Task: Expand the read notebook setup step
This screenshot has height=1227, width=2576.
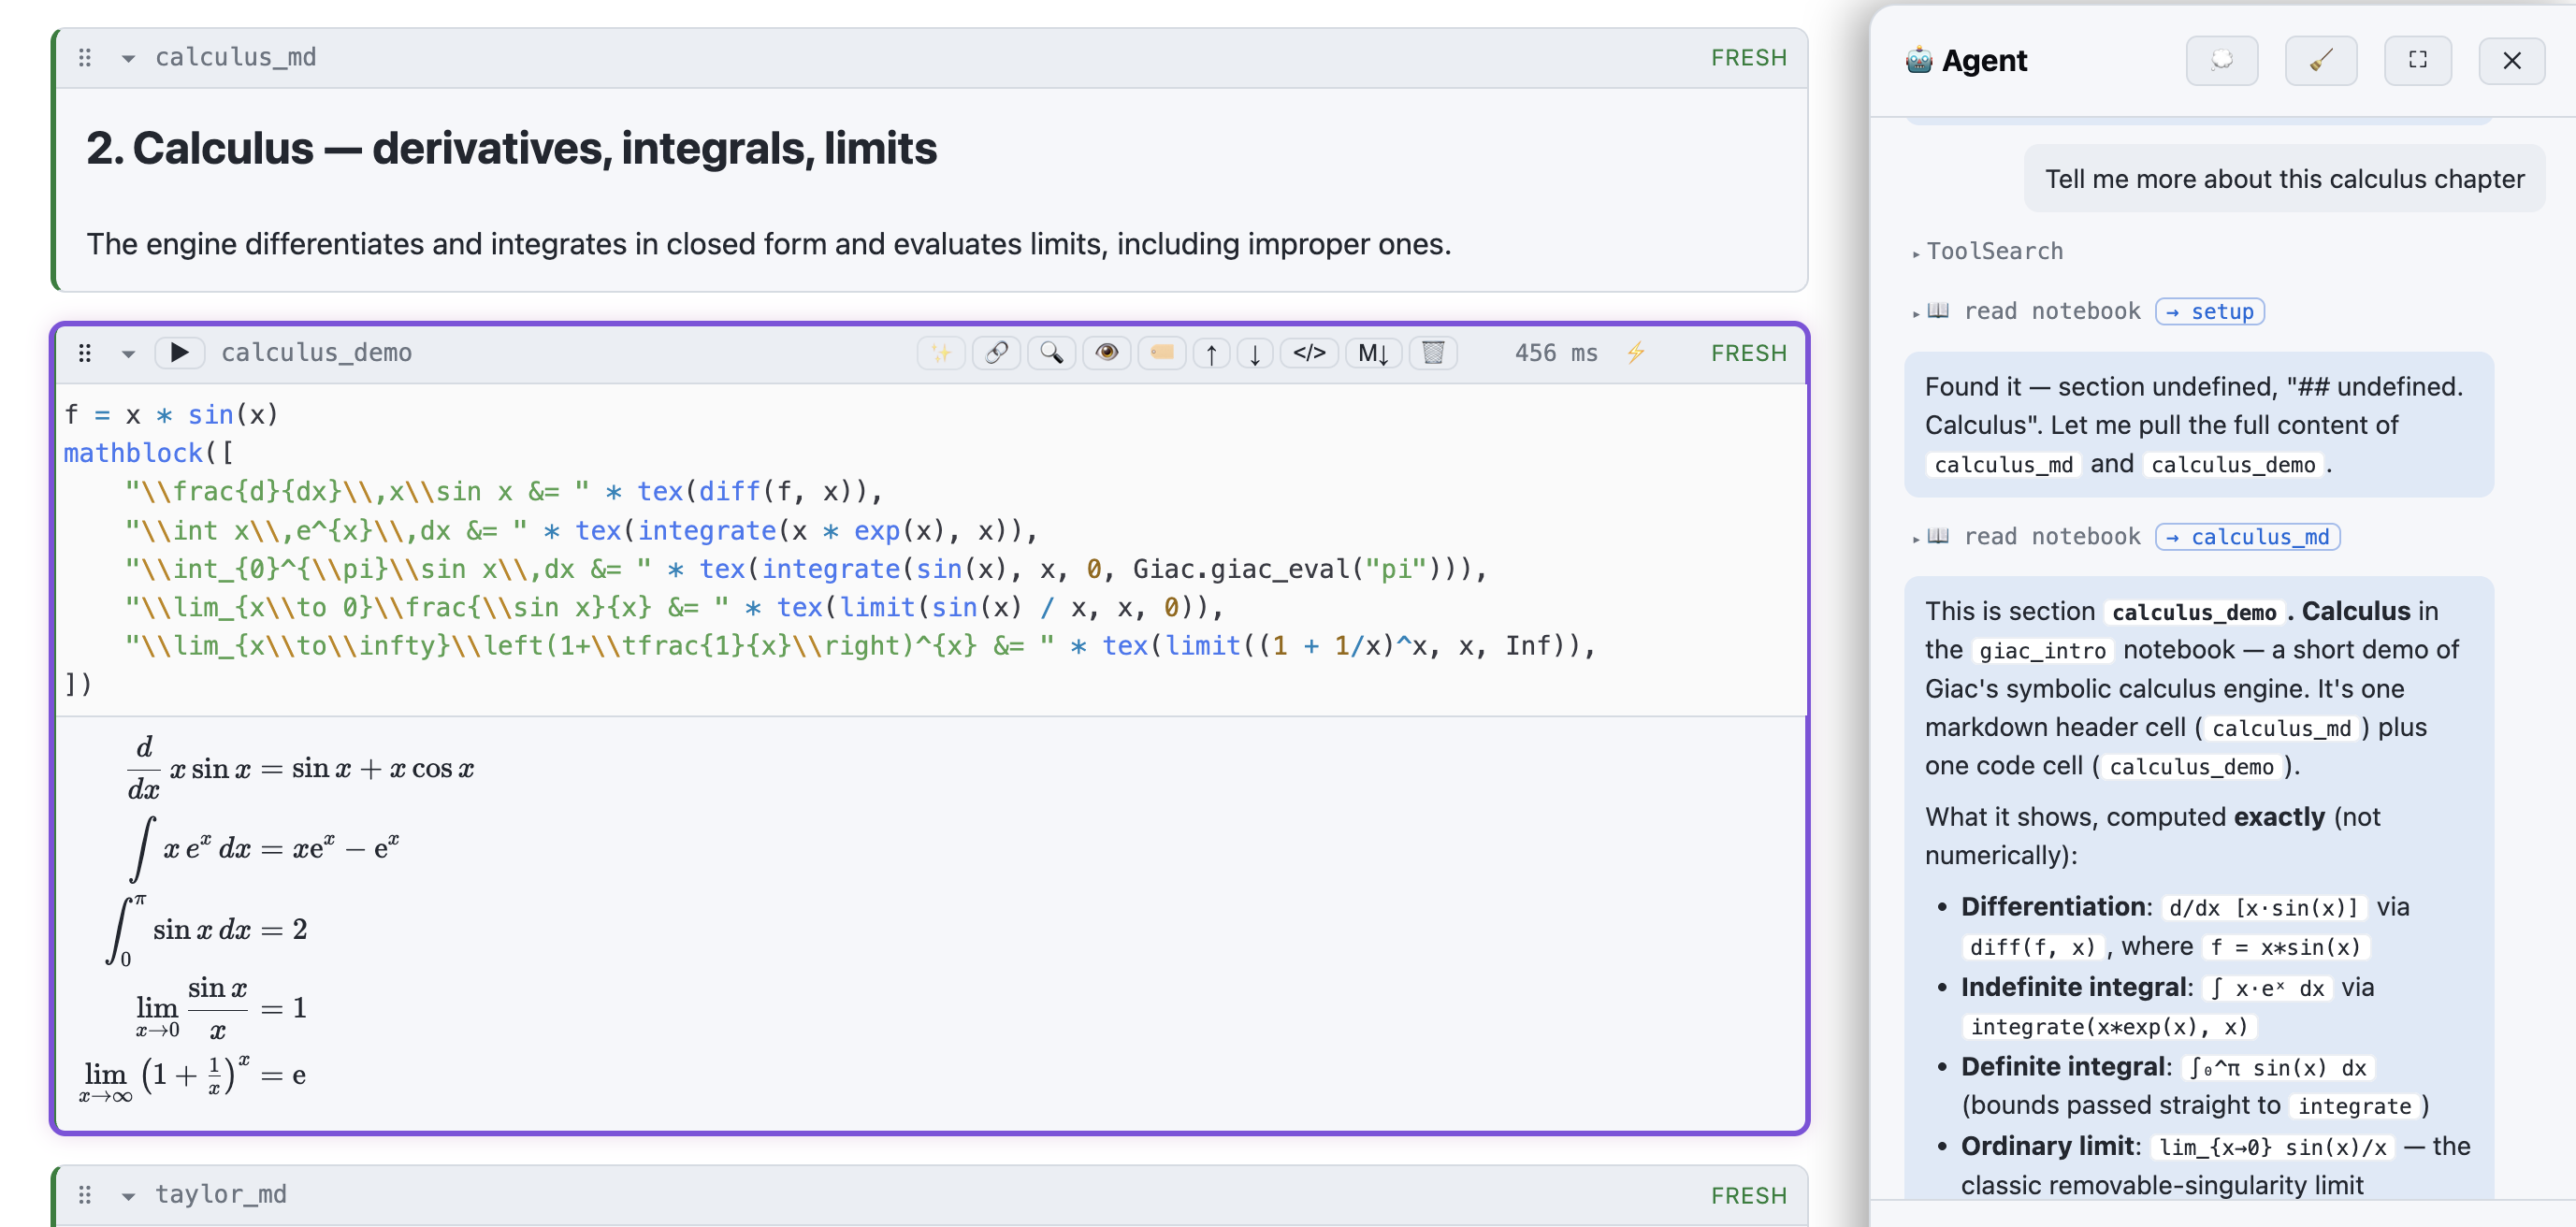Action: (x=1915, y=313)
